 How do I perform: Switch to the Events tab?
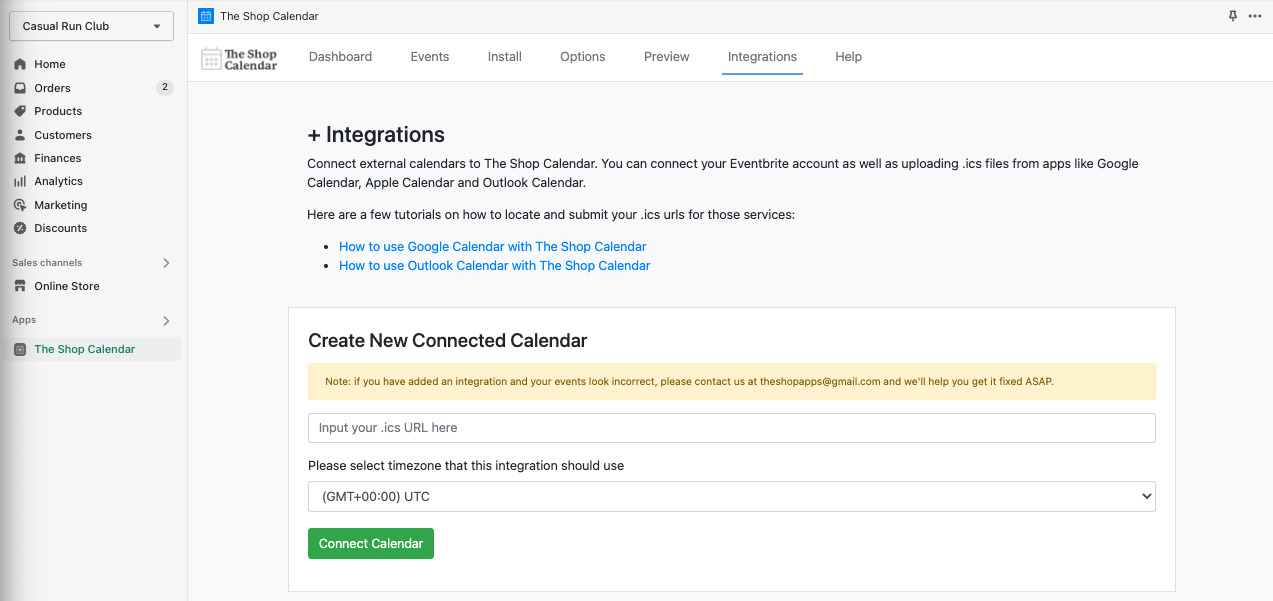430,57
